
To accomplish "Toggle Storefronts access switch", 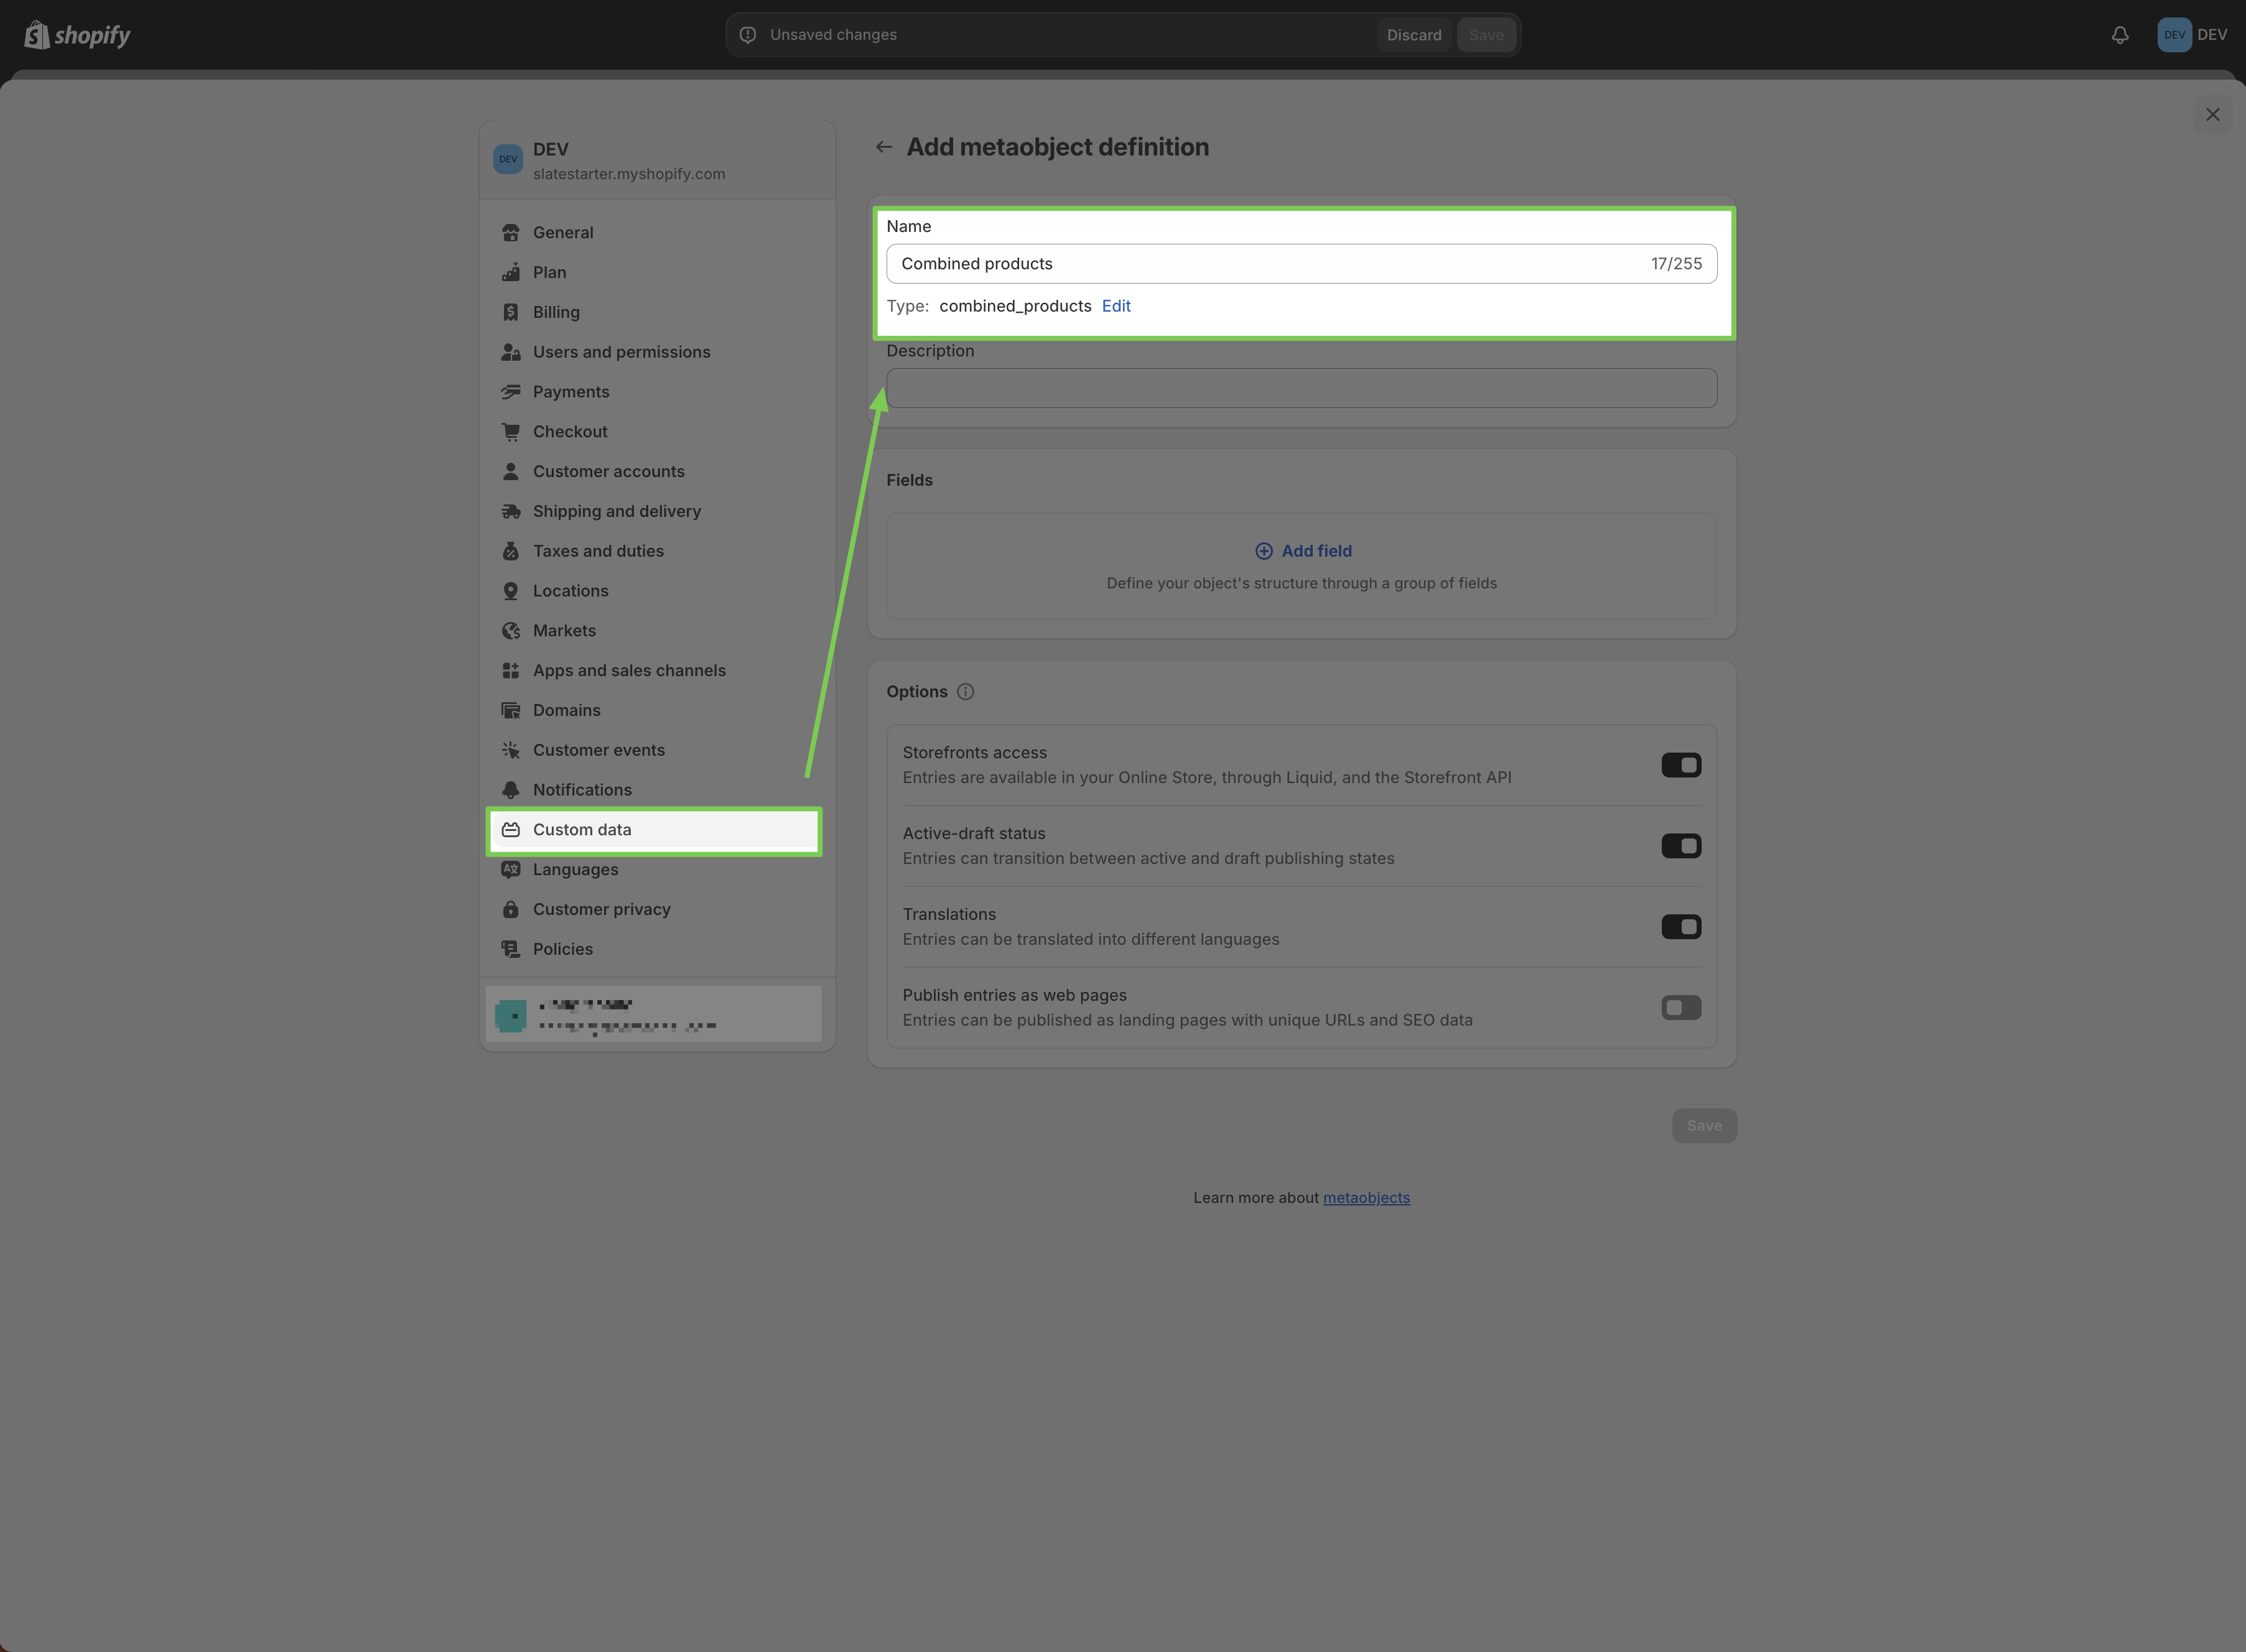I will [1681, 765].
